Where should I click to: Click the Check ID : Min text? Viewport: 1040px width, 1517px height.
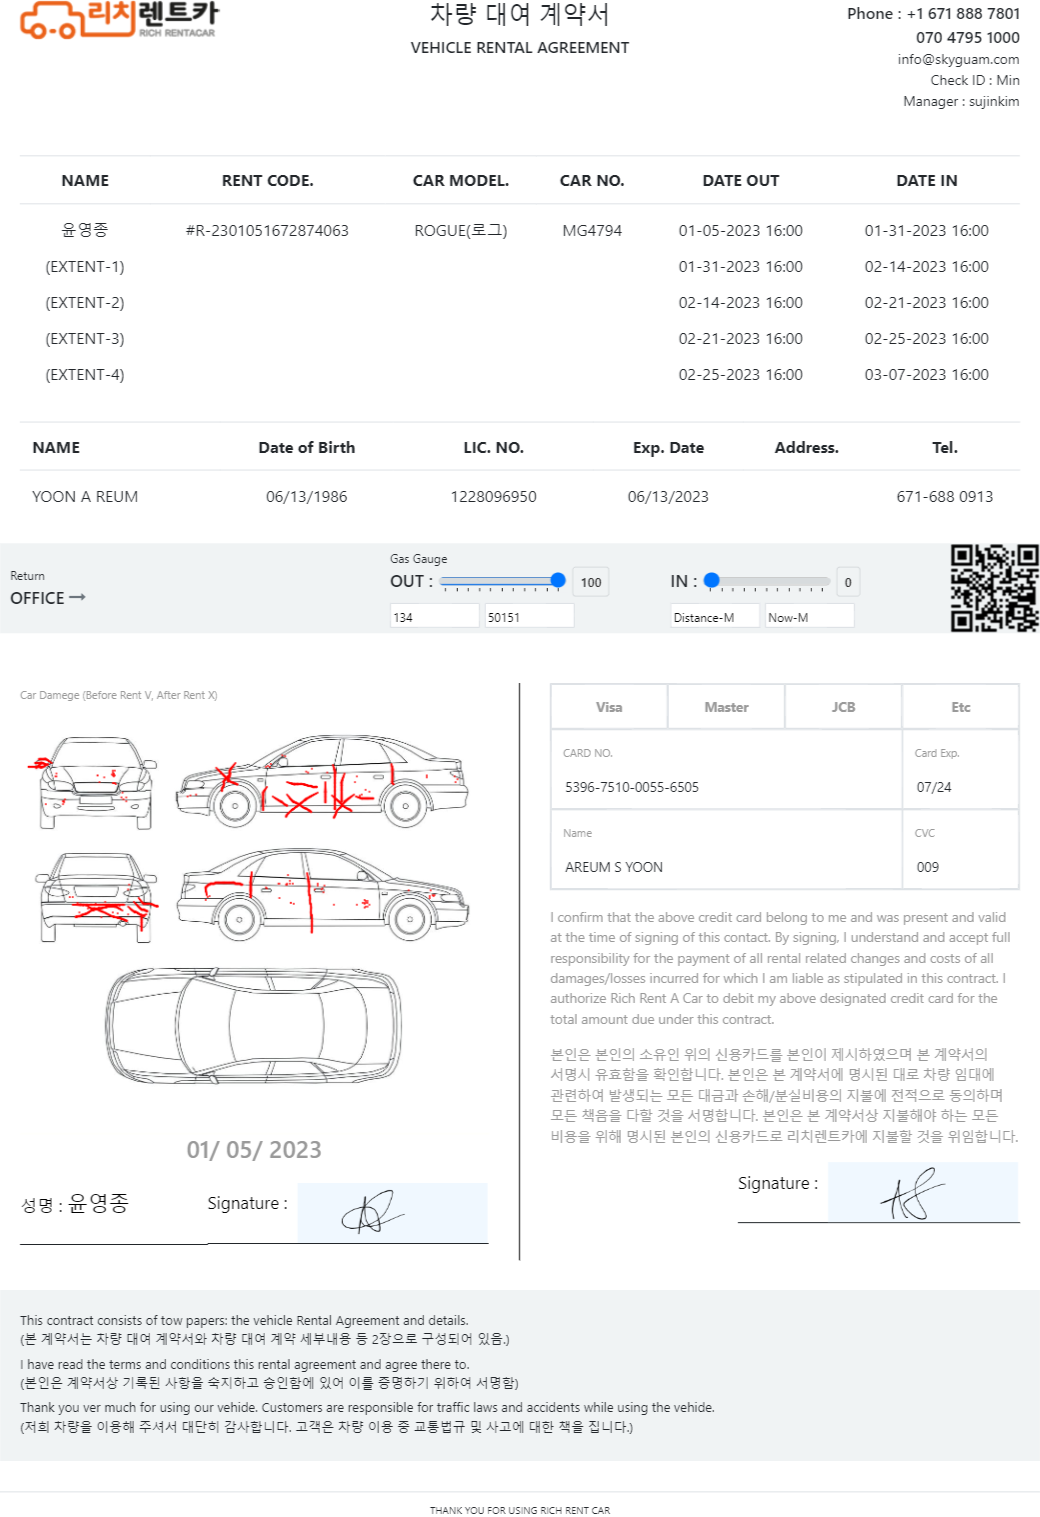tap(975, 80)
